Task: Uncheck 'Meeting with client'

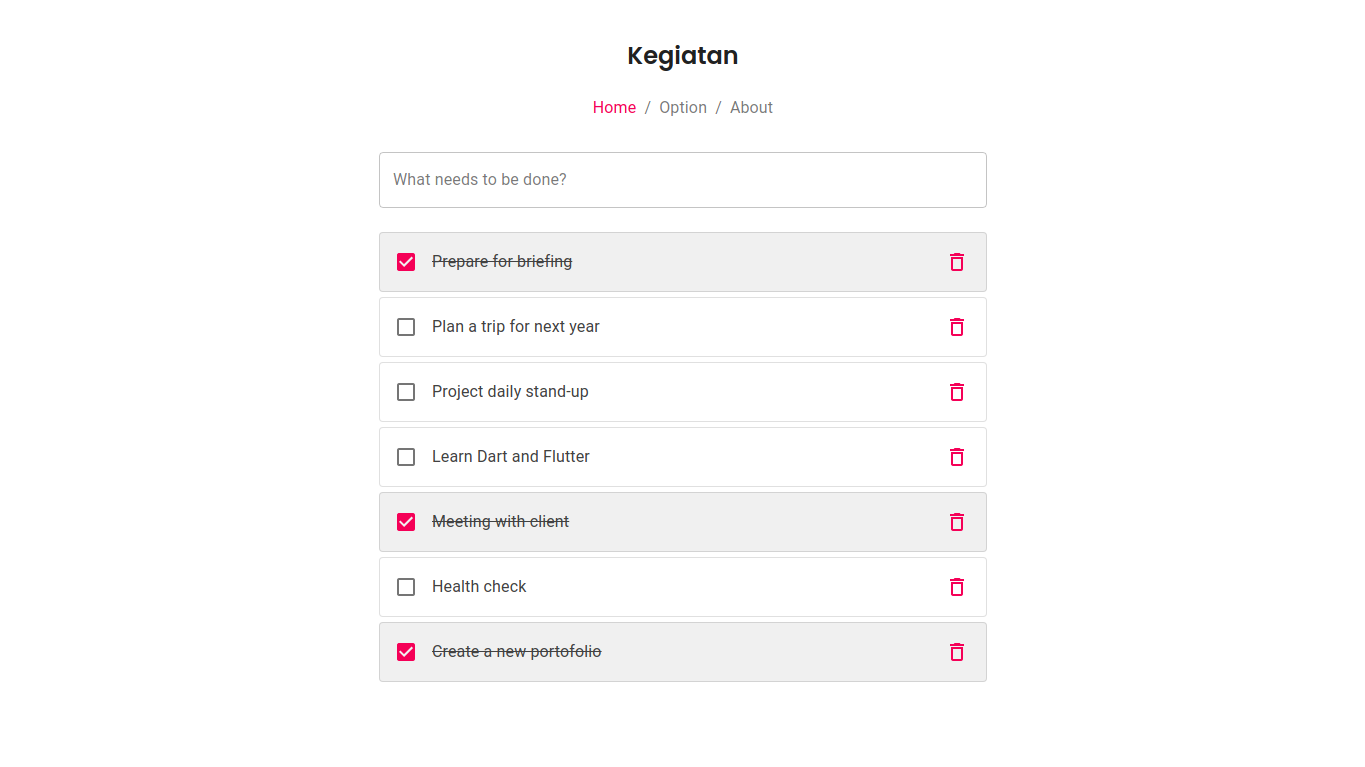Action: [406, 522]
